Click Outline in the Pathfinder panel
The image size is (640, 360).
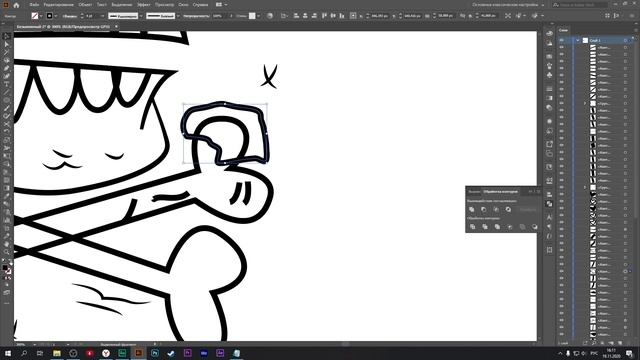tap(522, 227)
